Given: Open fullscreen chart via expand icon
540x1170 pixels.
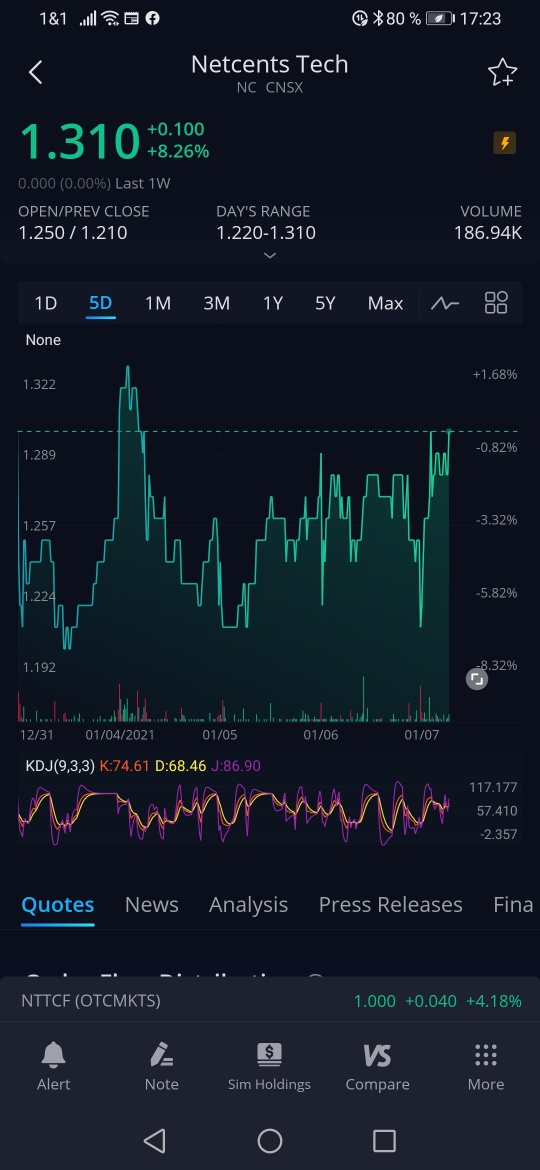Looking at the screenshot, I should [x=477, y=679].
